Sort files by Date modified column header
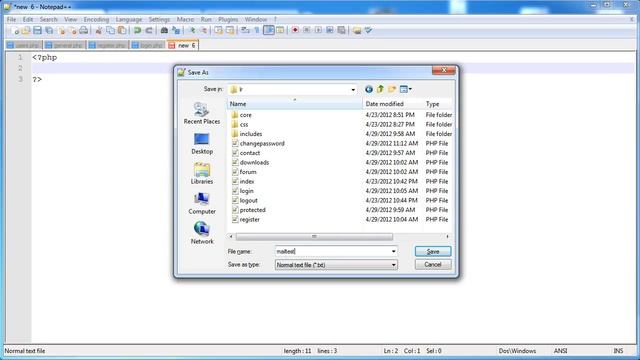 point(392,104)
